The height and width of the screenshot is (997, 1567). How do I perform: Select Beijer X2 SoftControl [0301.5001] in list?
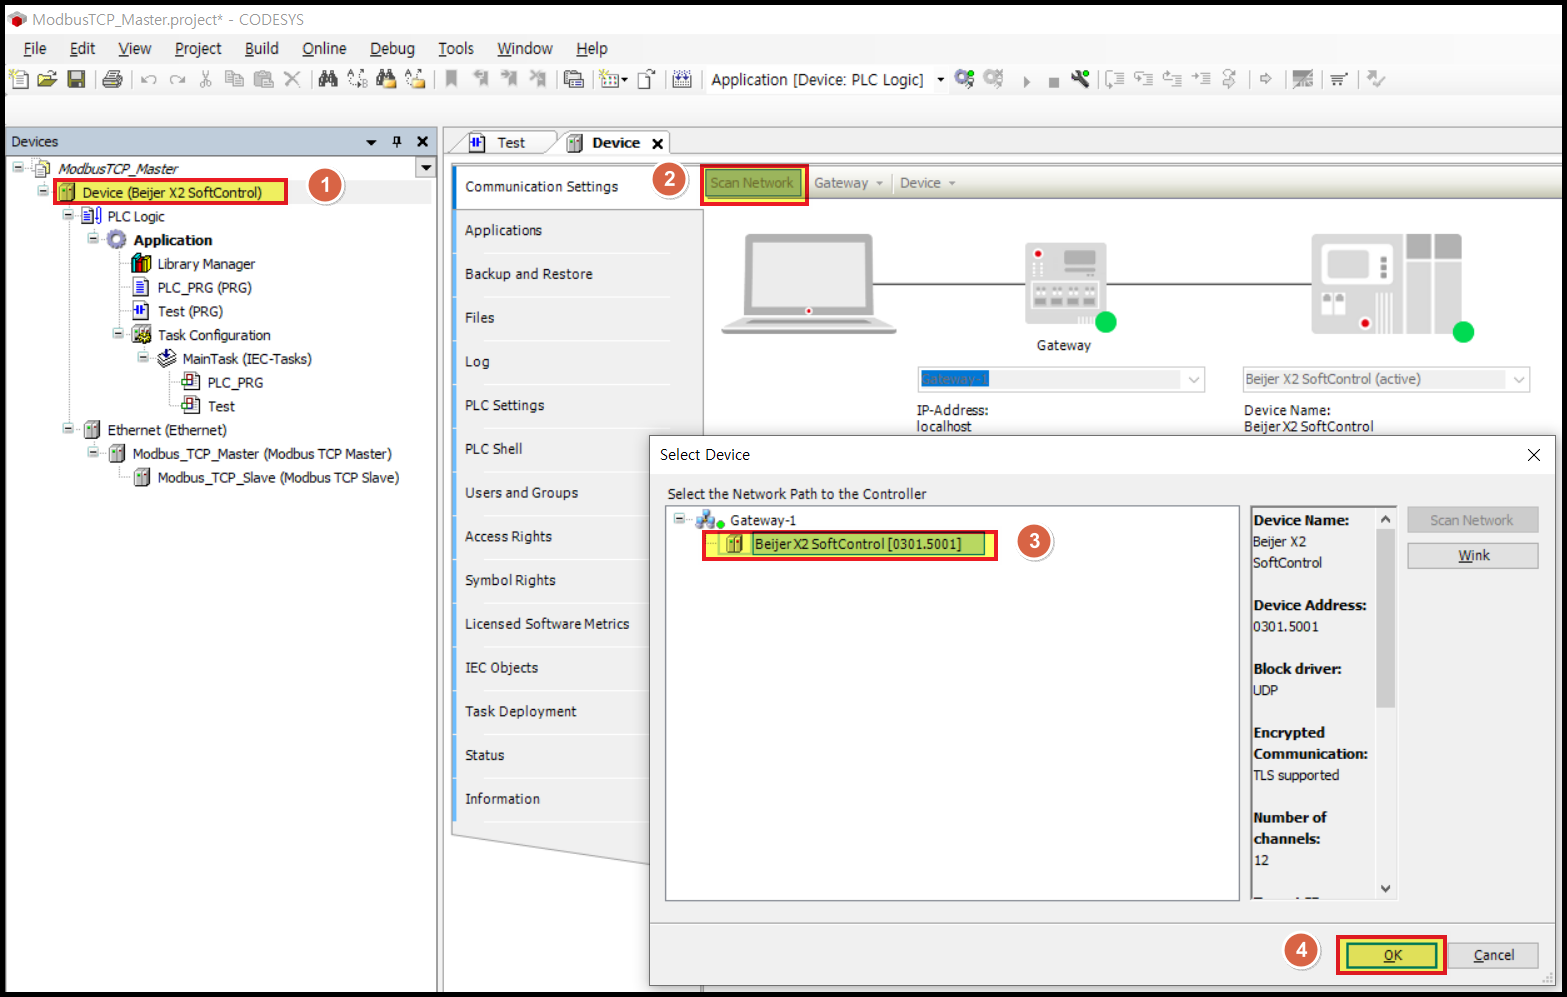857,544
